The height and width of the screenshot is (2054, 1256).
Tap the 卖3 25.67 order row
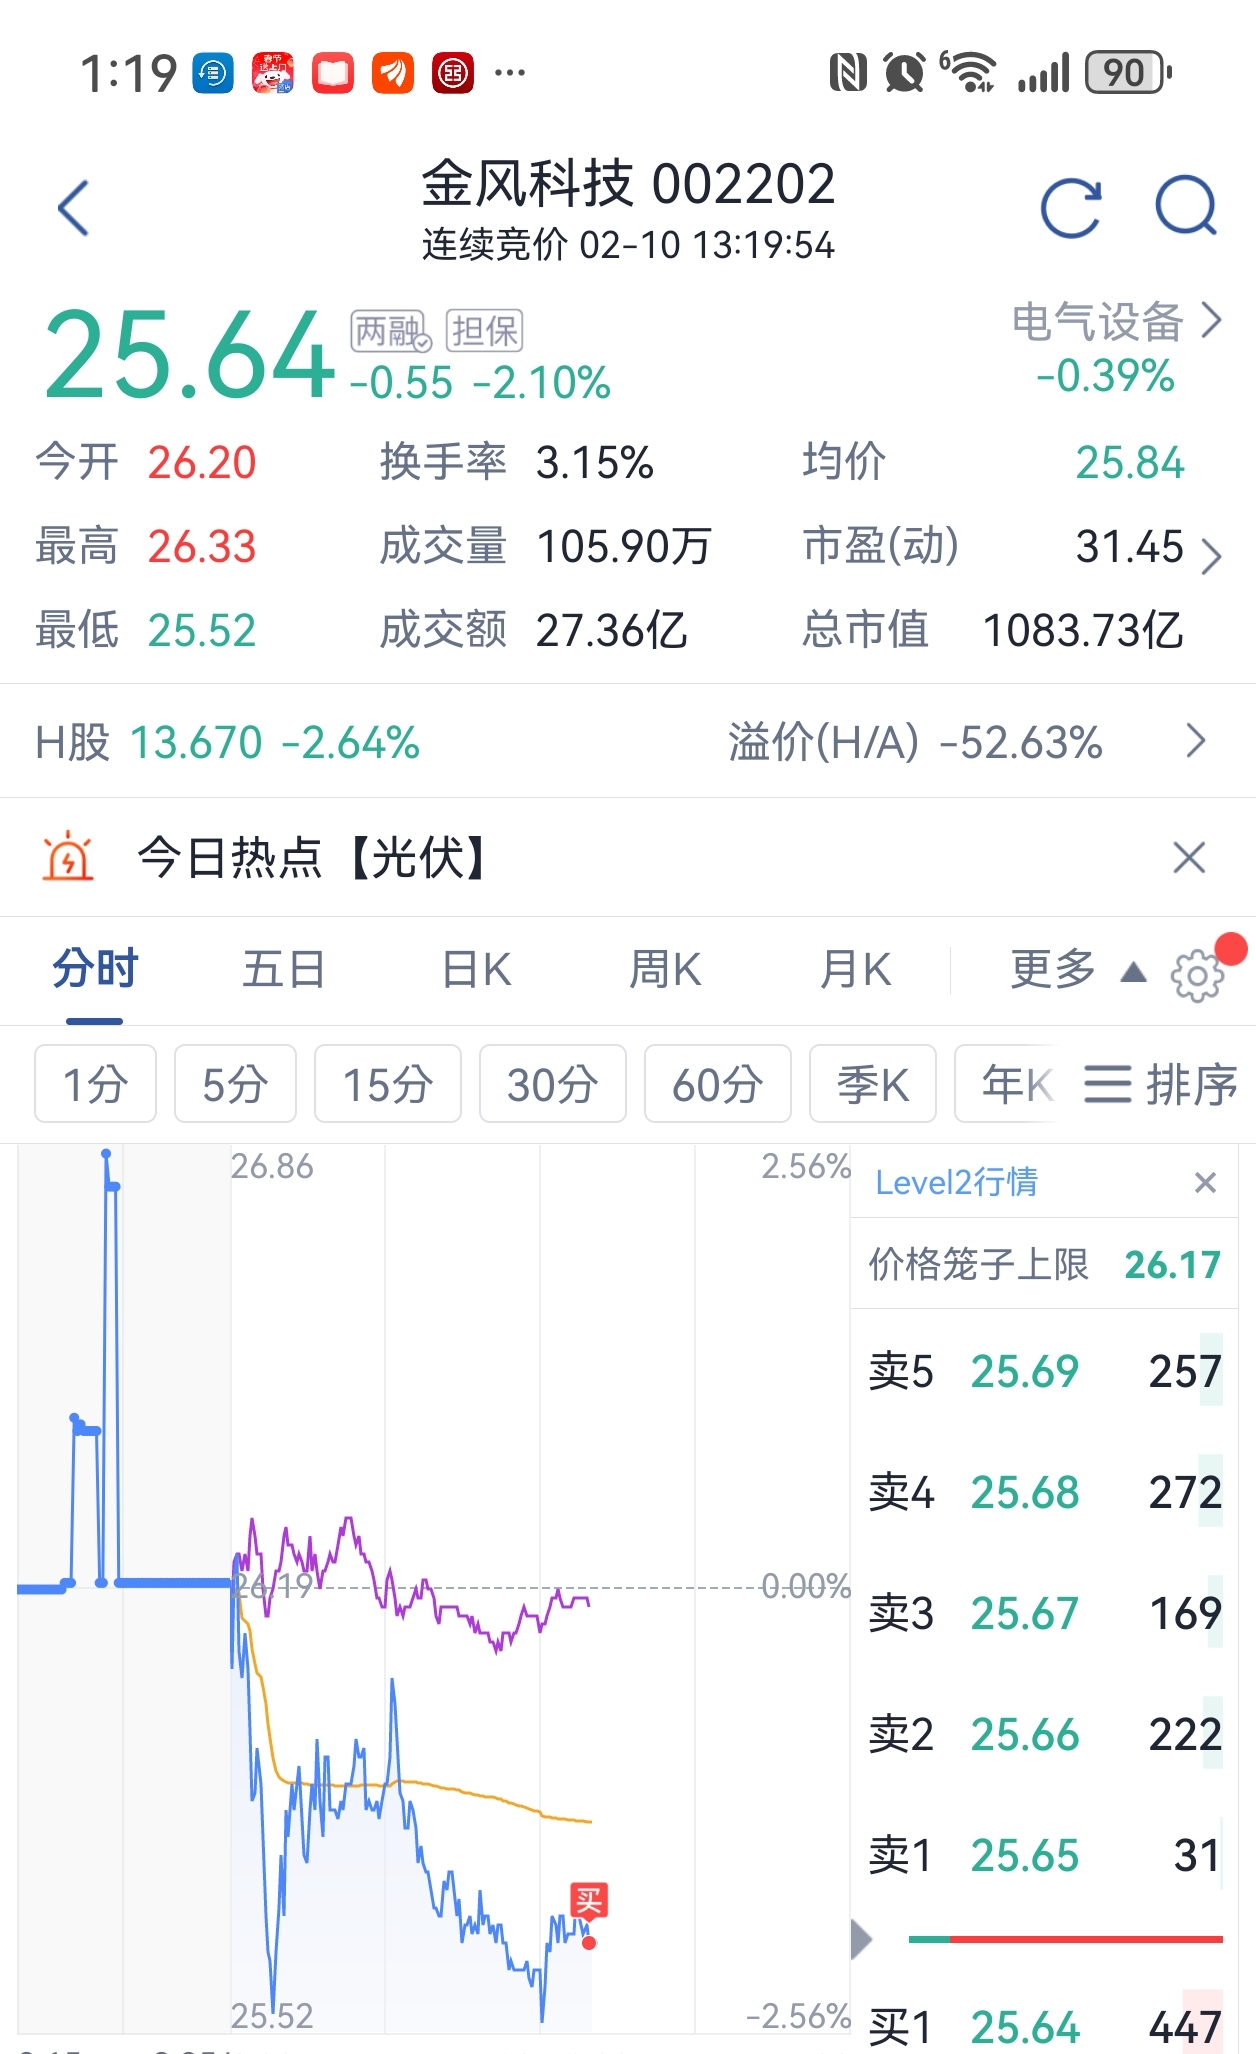click(x=1045, y=1613)
